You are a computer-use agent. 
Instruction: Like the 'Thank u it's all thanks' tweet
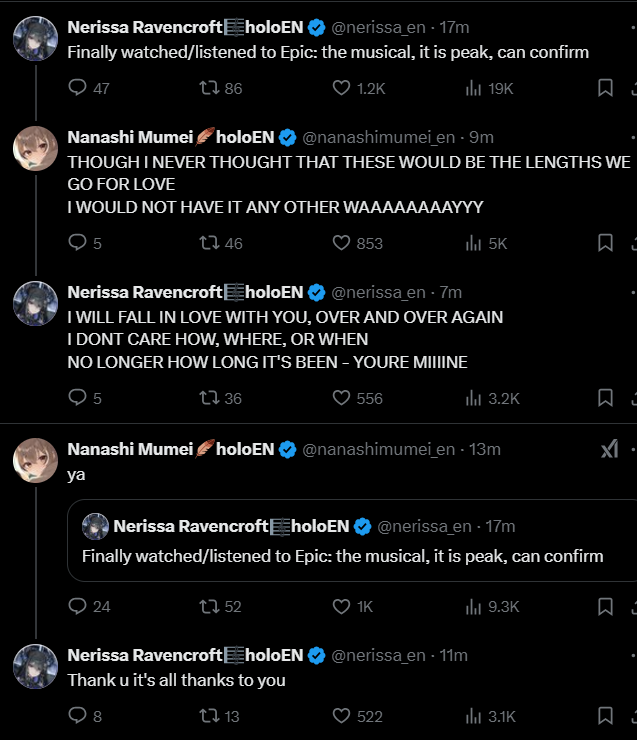click(342, 716)
